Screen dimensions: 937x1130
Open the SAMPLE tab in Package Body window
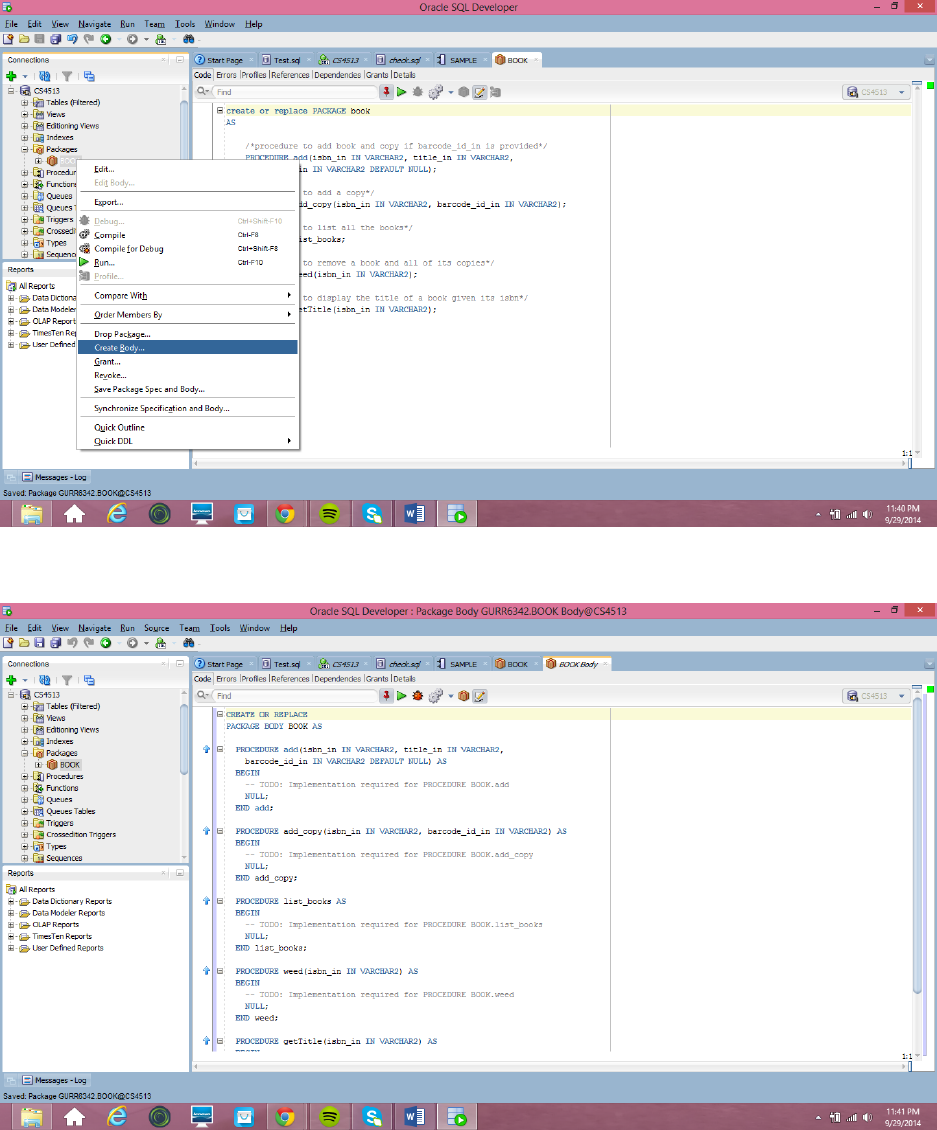[462, 664]
